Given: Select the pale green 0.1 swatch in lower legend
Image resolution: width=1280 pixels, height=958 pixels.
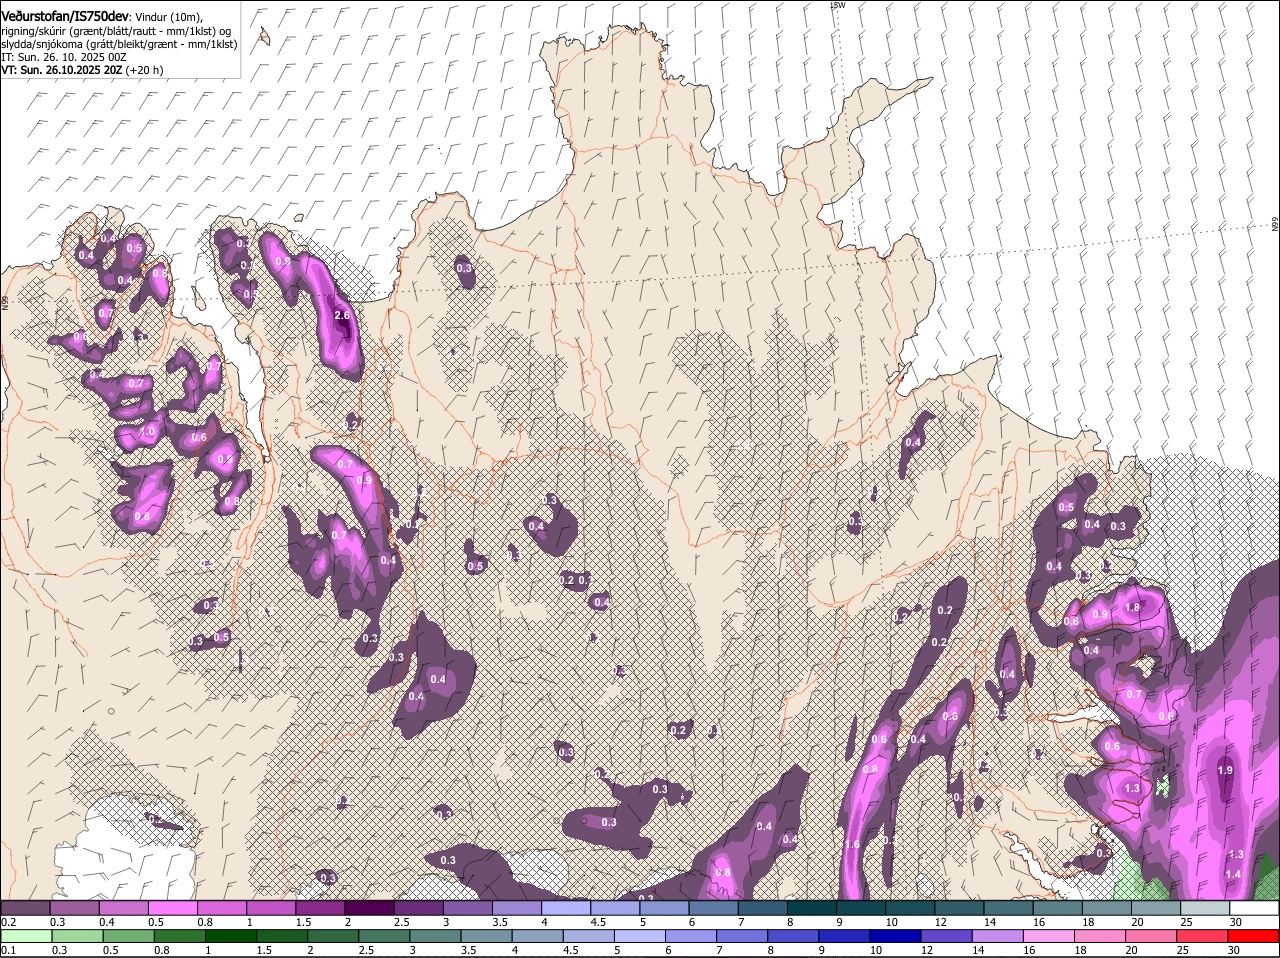Looking at the screenshot, I should pos(26,936).
